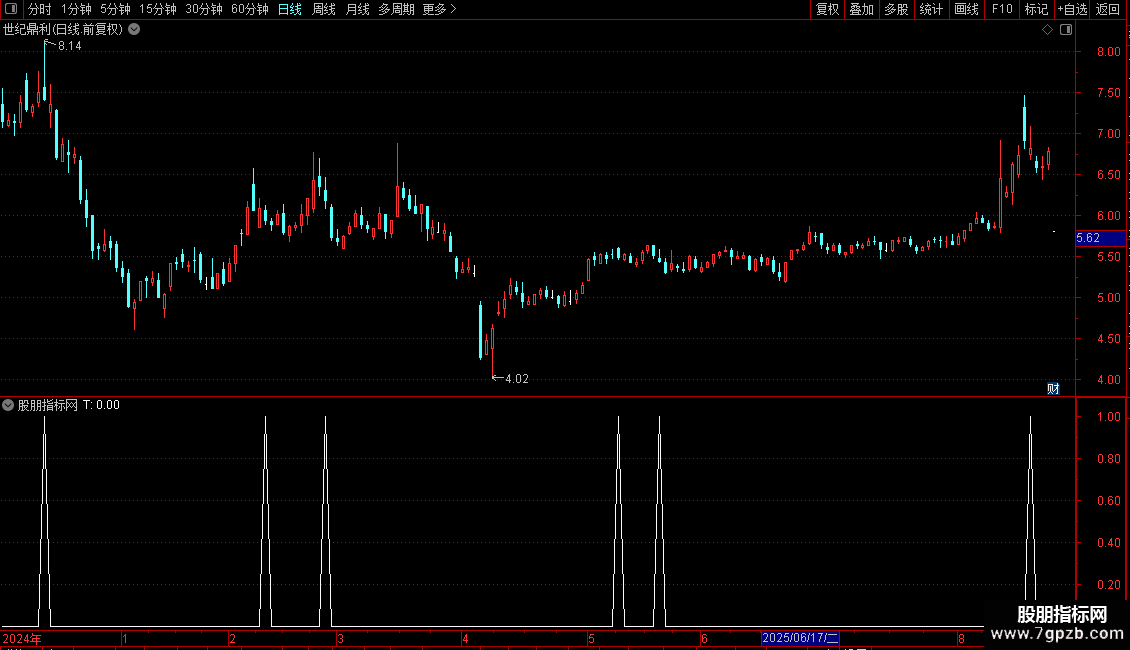The width and height of the screenshot is (1130, 650).
Task: Expand the 世纪鼎利 chart title dropdown
Action: [134, 30]
